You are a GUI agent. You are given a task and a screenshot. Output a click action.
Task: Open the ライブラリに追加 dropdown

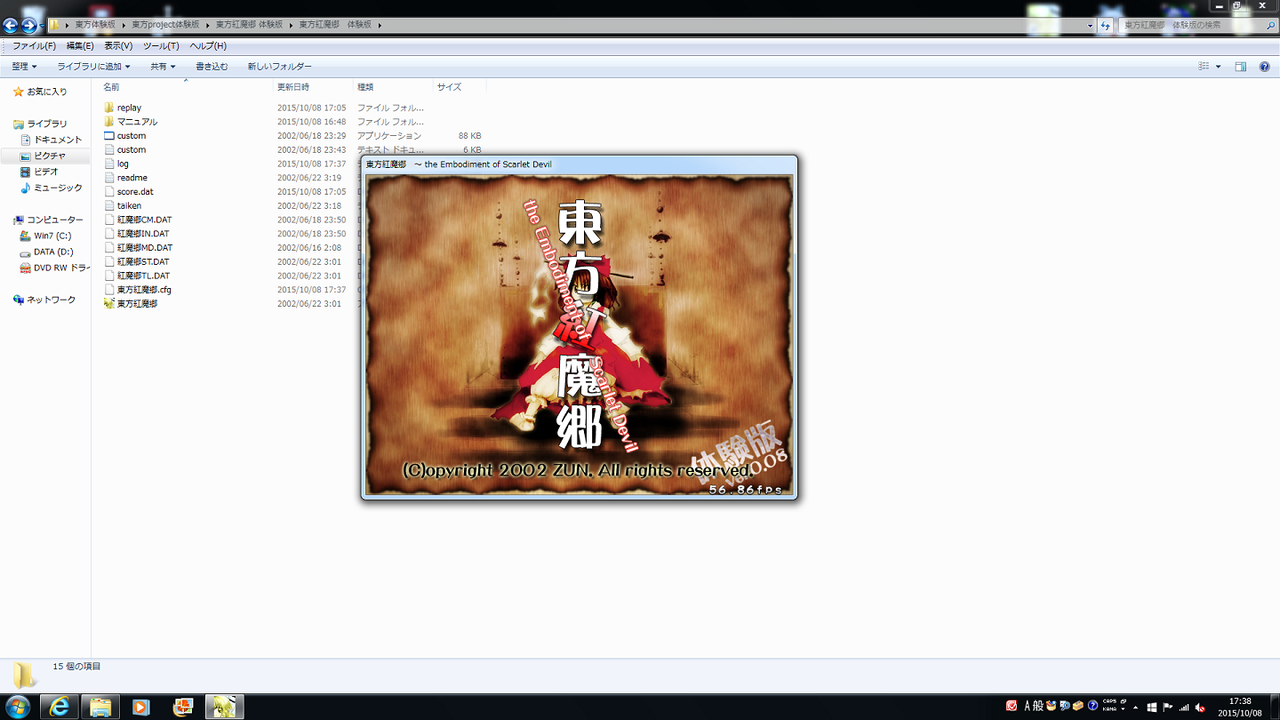[94, 66]
